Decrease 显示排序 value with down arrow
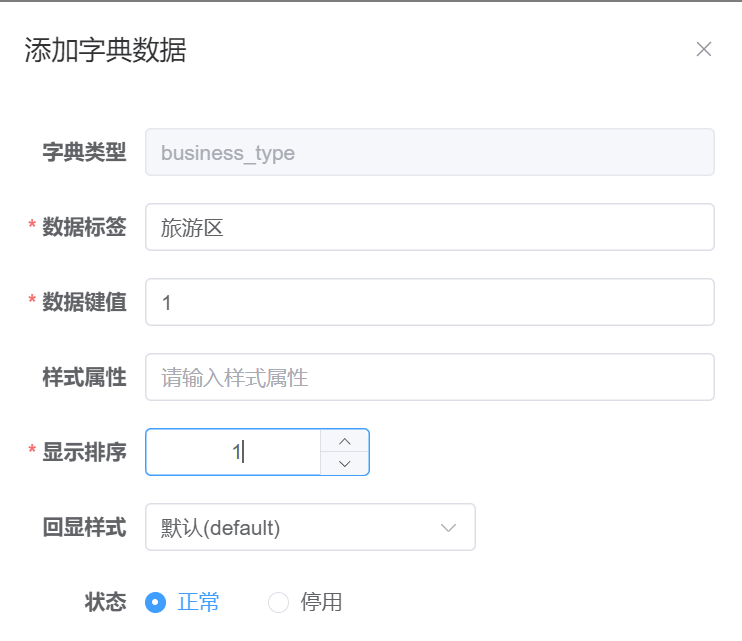This screenshot has width=742, height=641. click(345, 464)
